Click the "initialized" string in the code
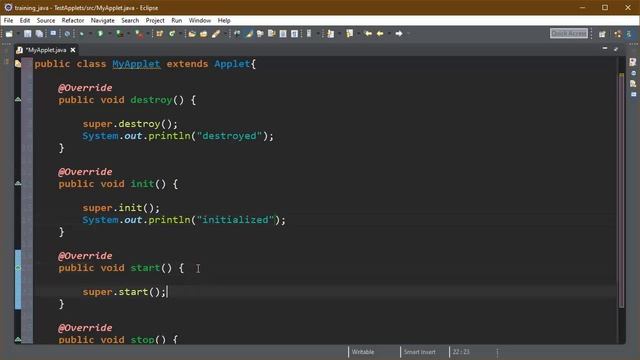The width and height of the screenshot is (640, 360). pos(236,220)
